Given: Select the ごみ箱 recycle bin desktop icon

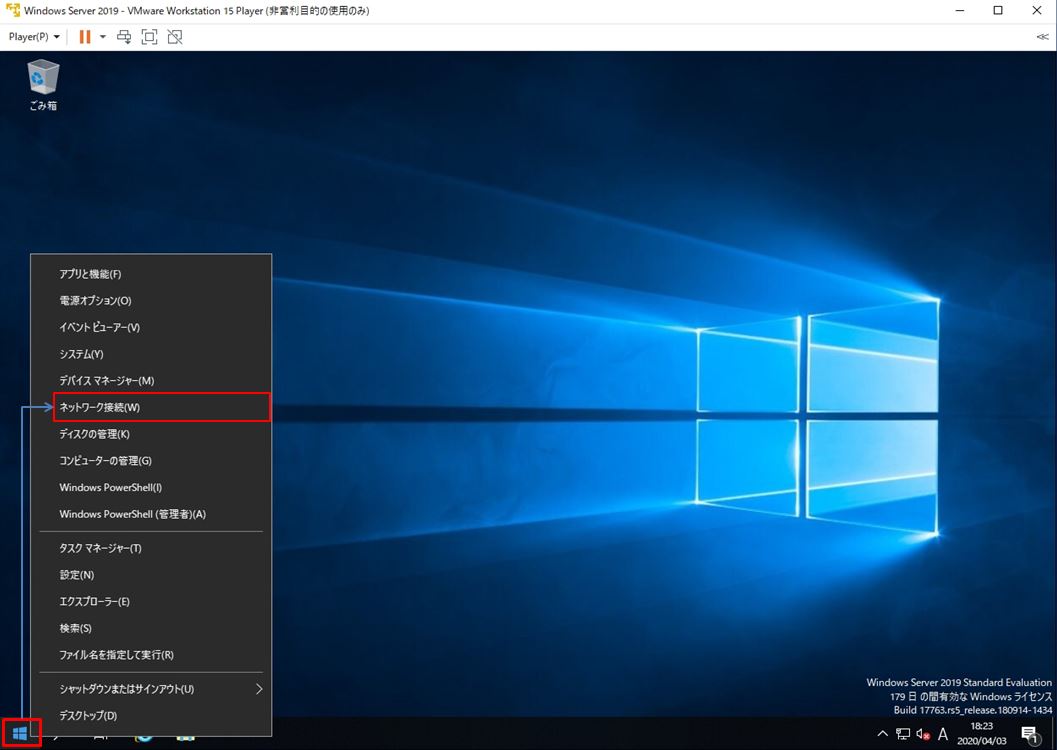Looking at the screenshot, I should [x=43, y=85].
